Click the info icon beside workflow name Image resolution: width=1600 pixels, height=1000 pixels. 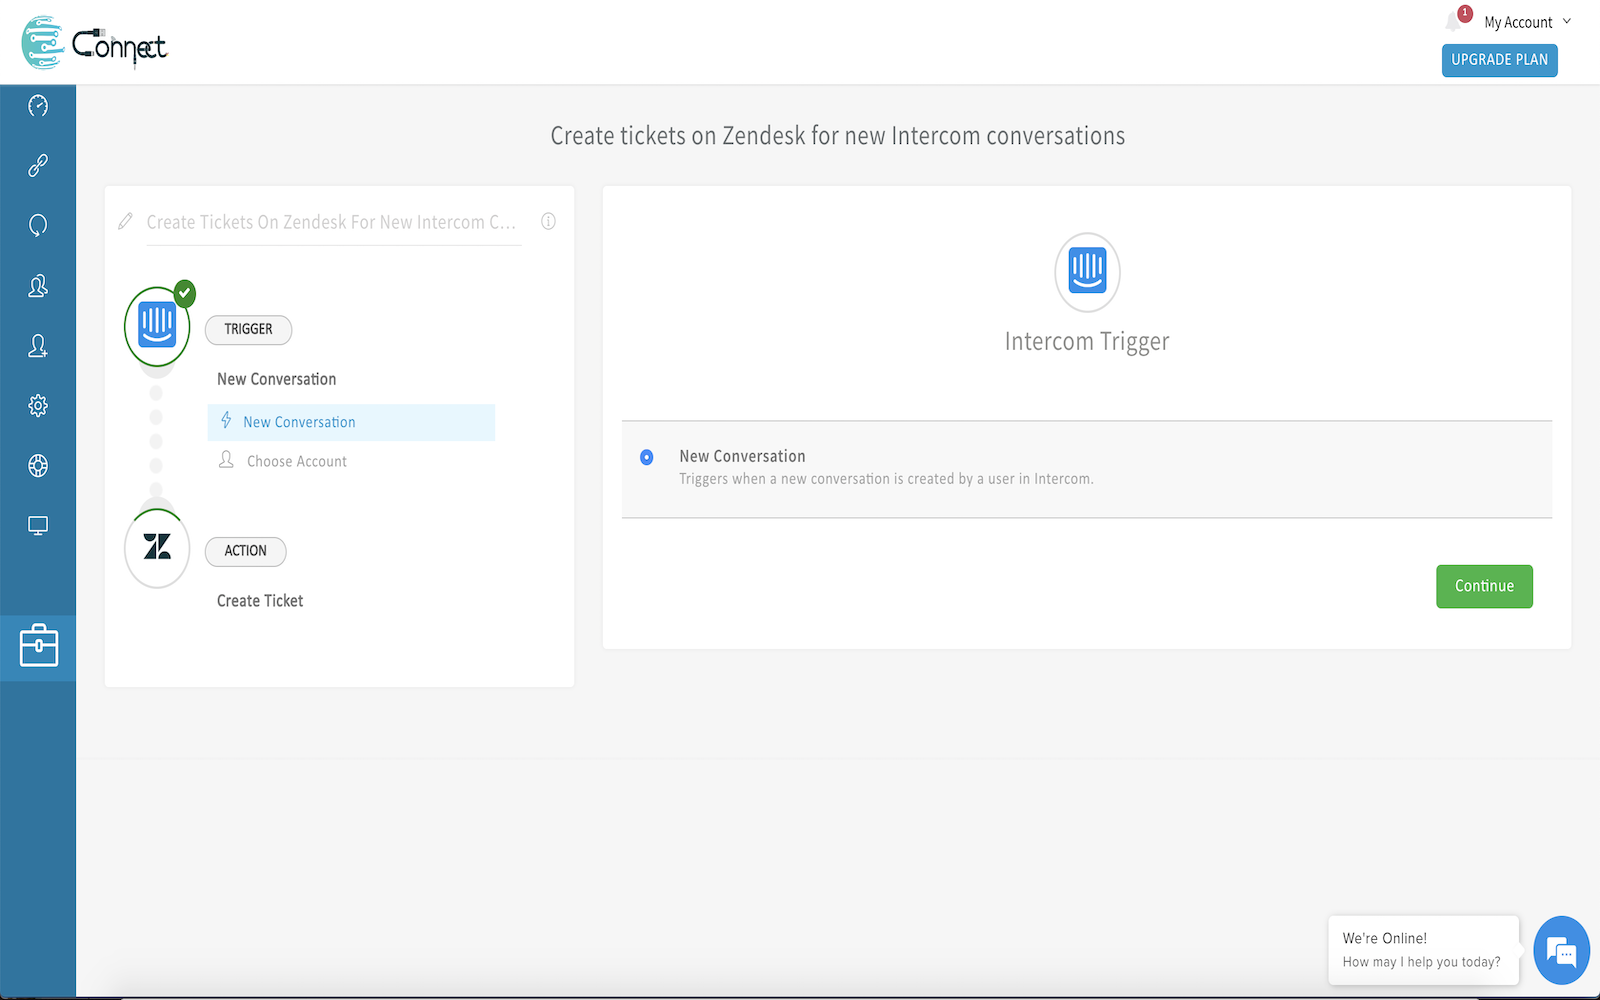pos(548,222)
